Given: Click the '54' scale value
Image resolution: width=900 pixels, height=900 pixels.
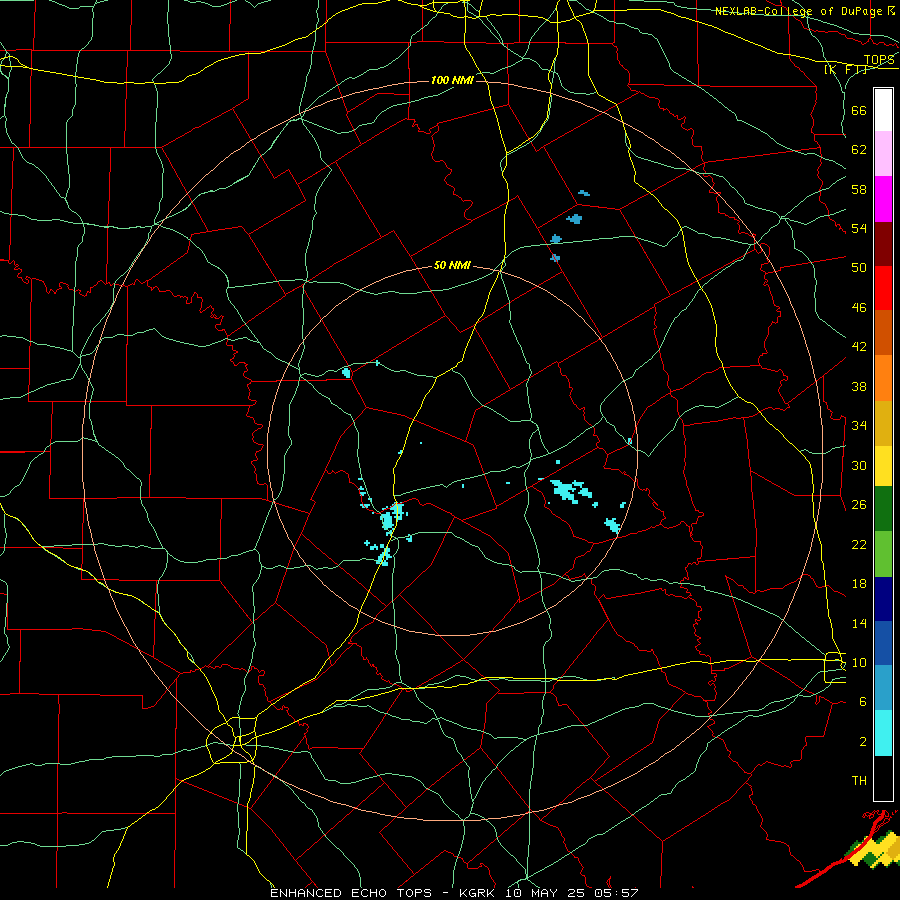Looking at the screenshot, I should 859,229.
